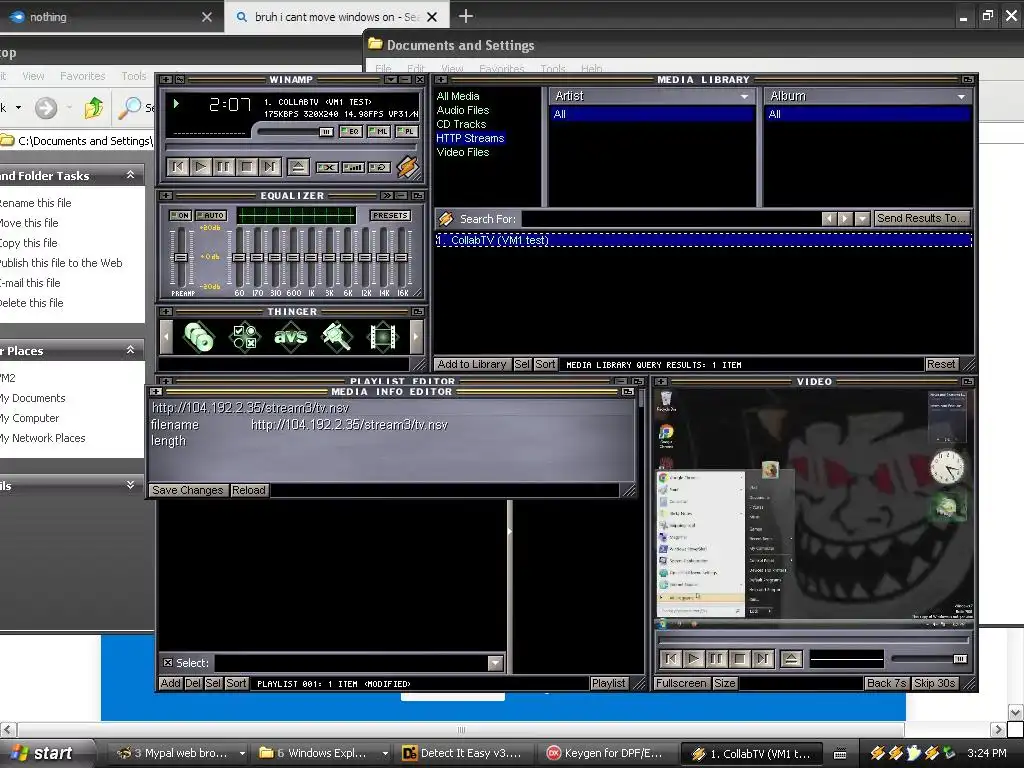Screen dimensions: 1024x768
Task: Toggle Equalizer window with EQ button
Action: pos(351,131)
